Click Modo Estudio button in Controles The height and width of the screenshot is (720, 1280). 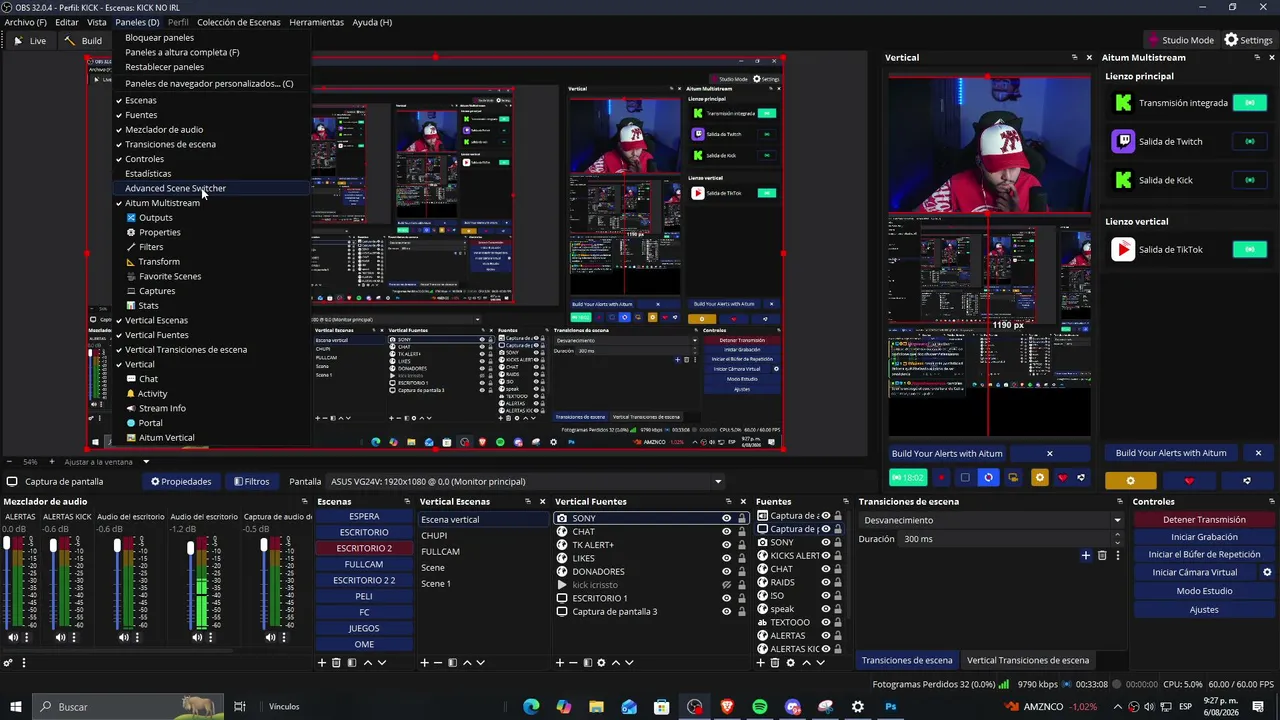click(1204, 591)
